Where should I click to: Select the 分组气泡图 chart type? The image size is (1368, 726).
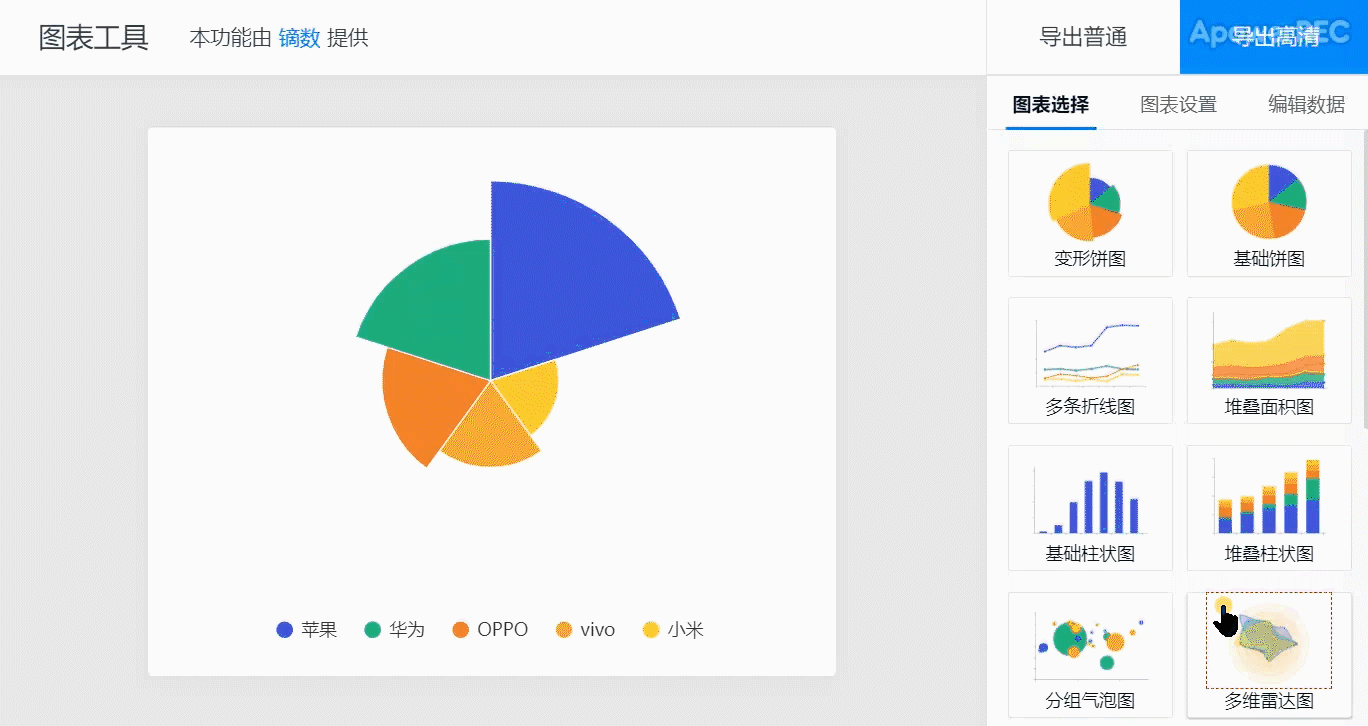[1090, 654]
